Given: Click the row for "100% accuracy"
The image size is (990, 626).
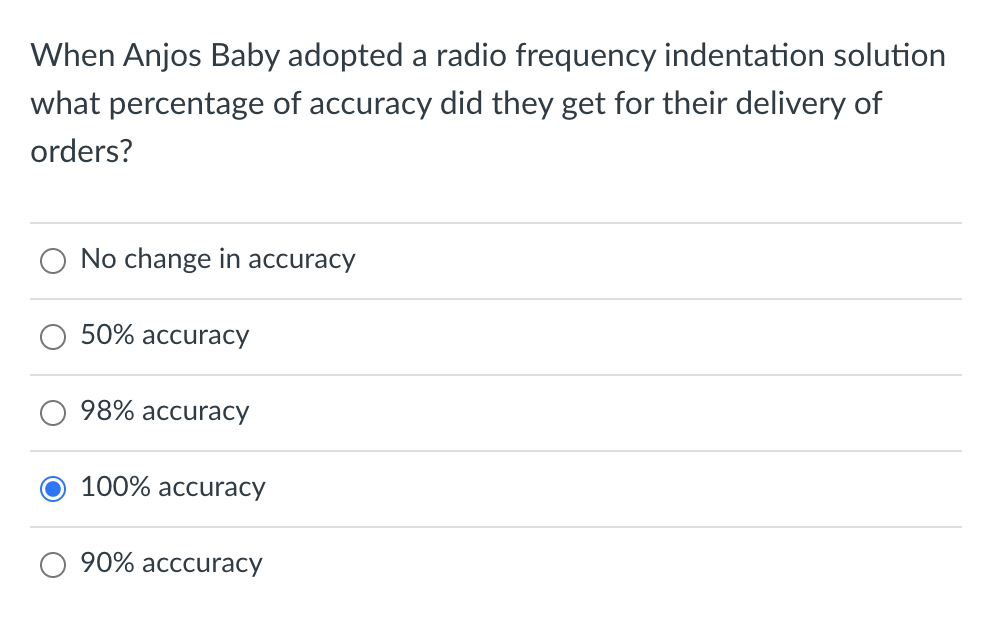Looking at the screenshot, I should point(400,488).
